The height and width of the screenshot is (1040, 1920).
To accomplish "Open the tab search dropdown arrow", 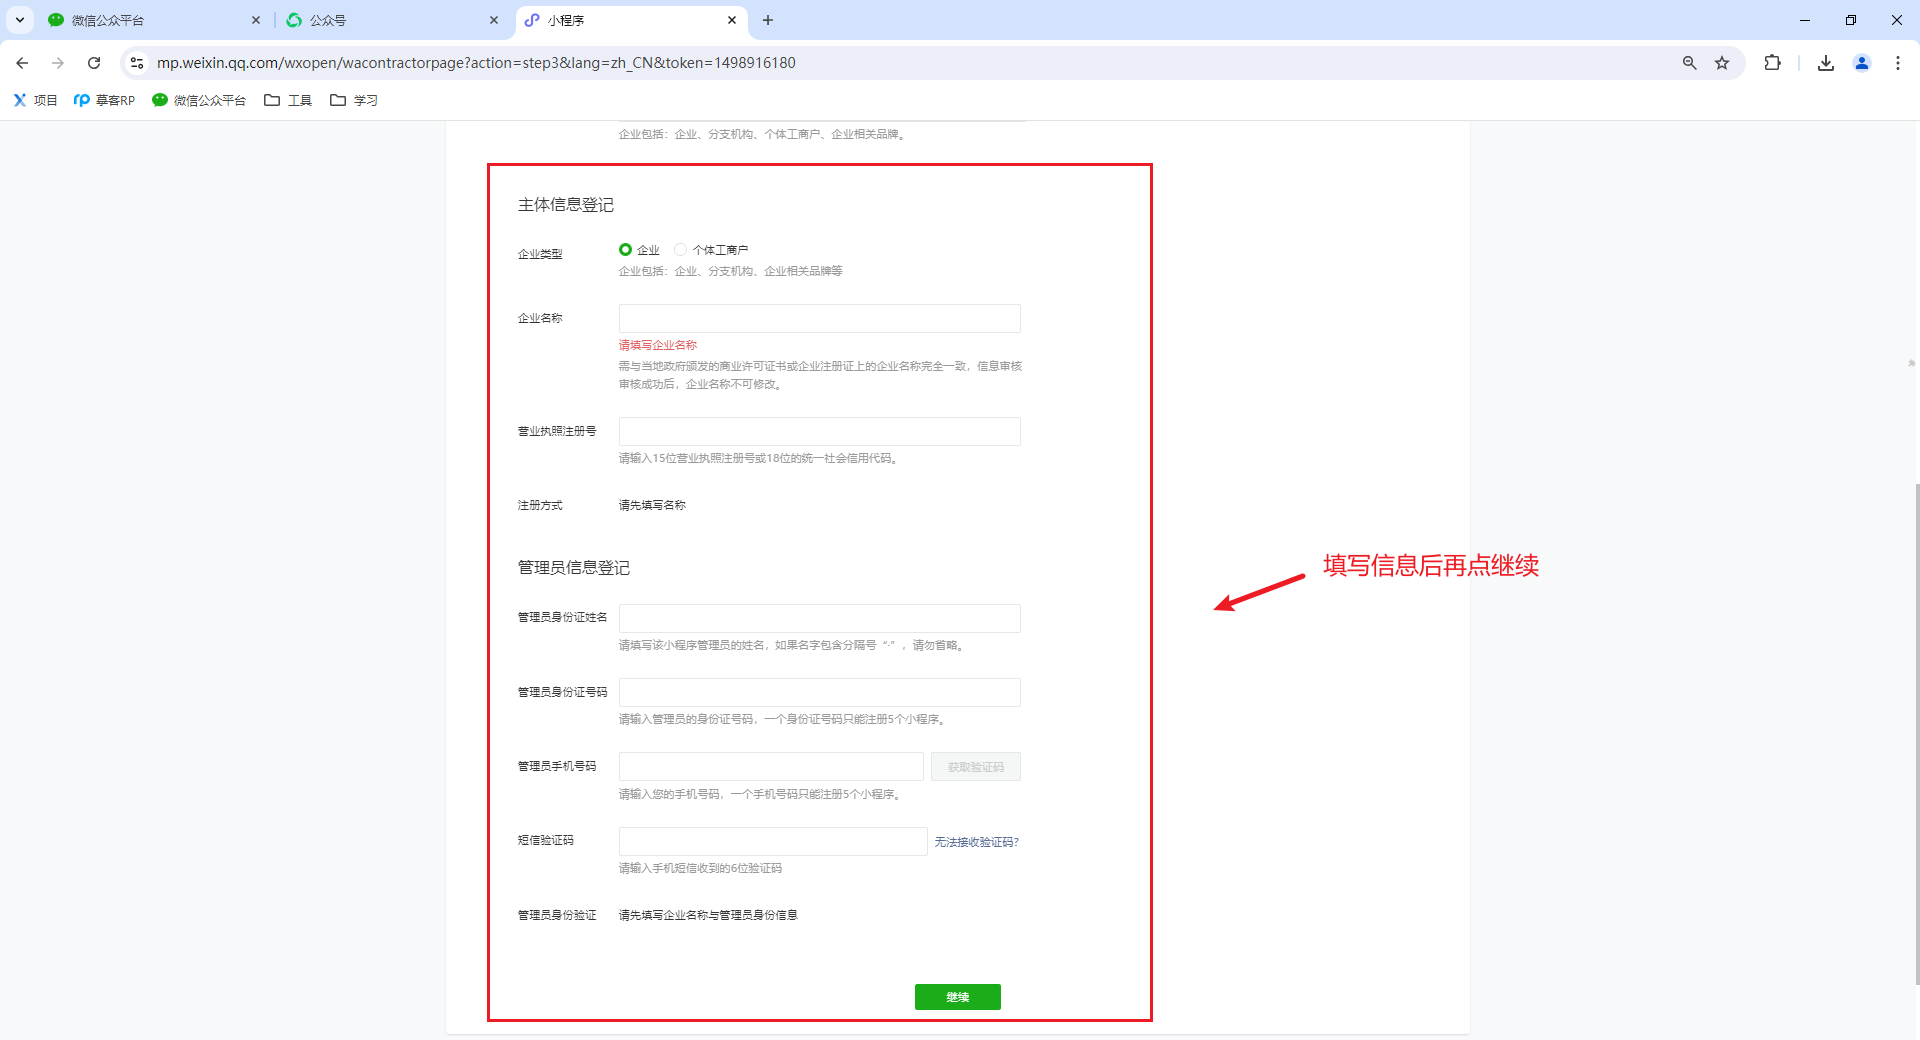I will pyautogui.click(x=19, y=20).
